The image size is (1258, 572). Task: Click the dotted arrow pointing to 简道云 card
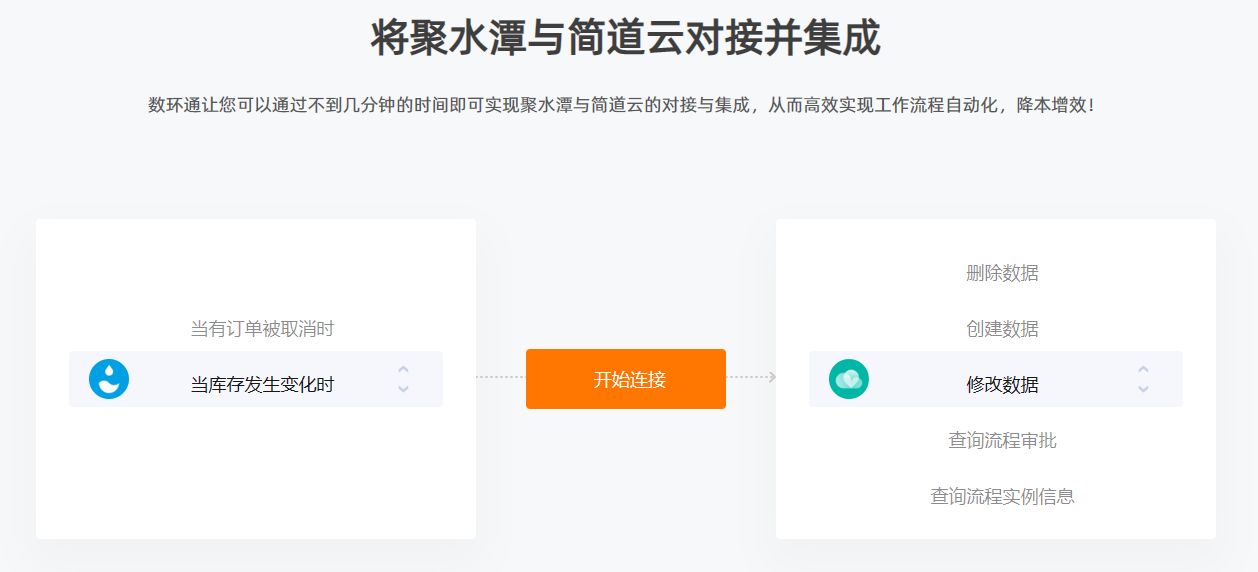tap(751, 377)
